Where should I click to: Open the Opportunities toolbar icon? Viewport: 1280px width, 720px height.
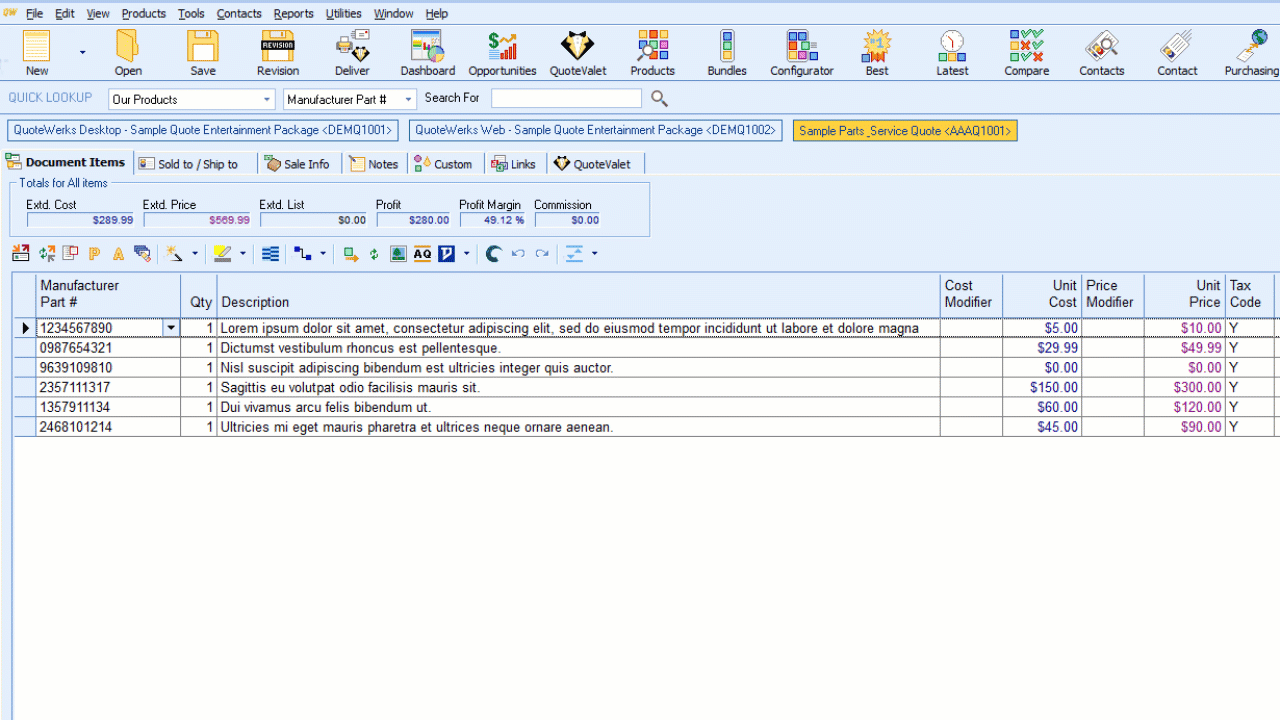click(x=502, y=53)
